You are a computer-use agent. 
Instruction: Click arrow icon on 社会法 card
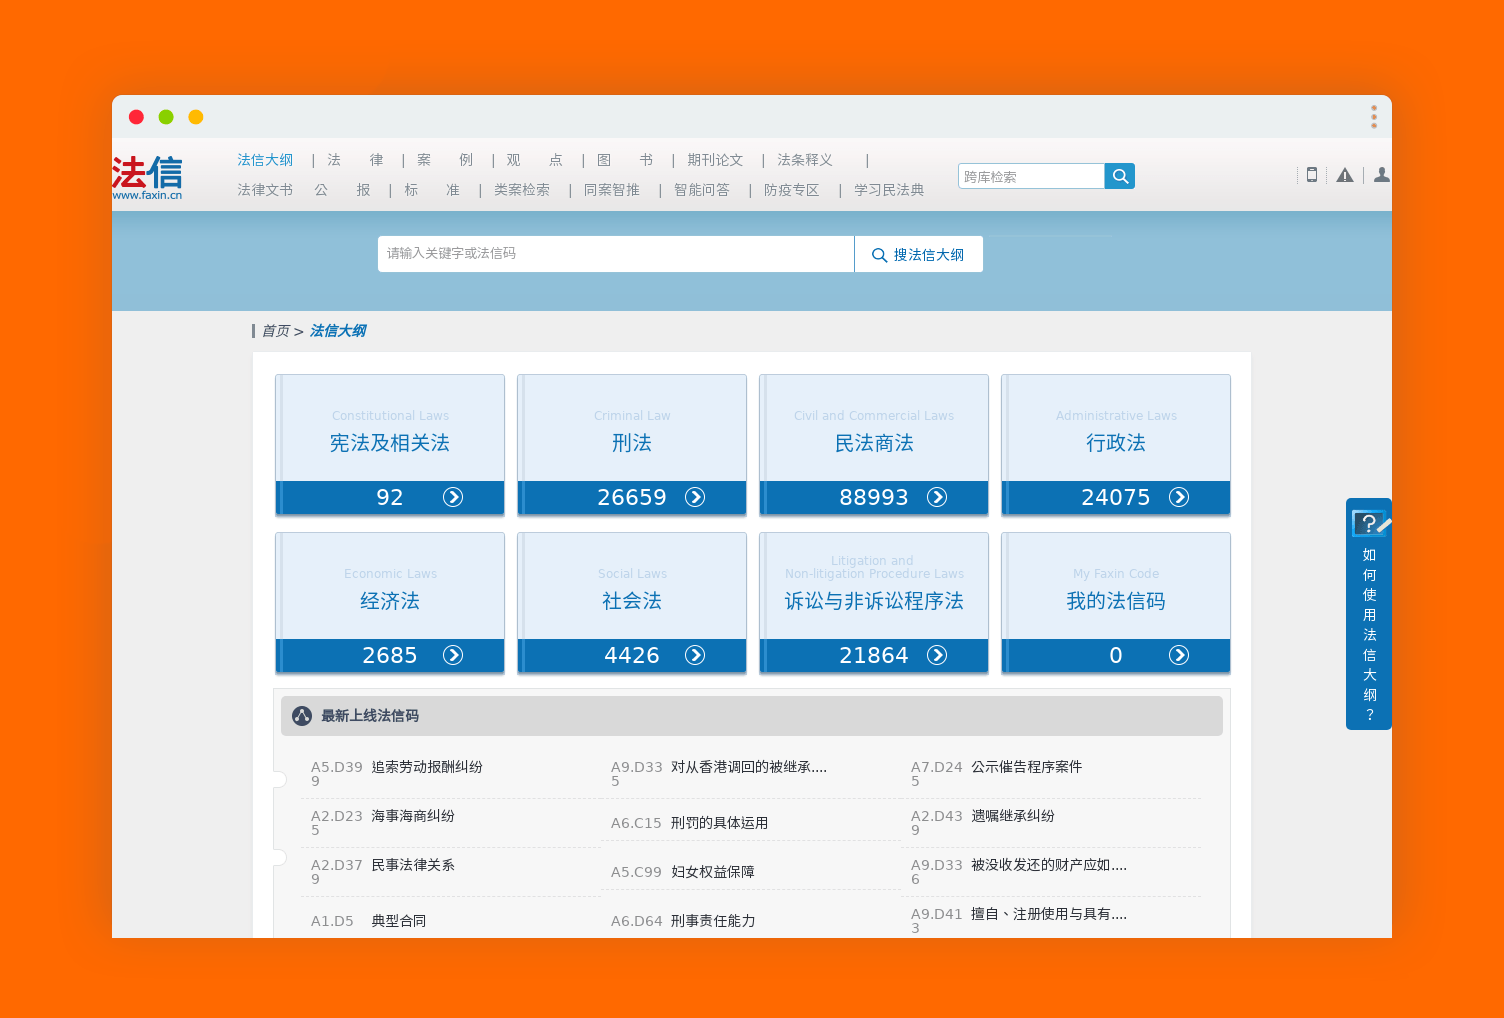695,655
